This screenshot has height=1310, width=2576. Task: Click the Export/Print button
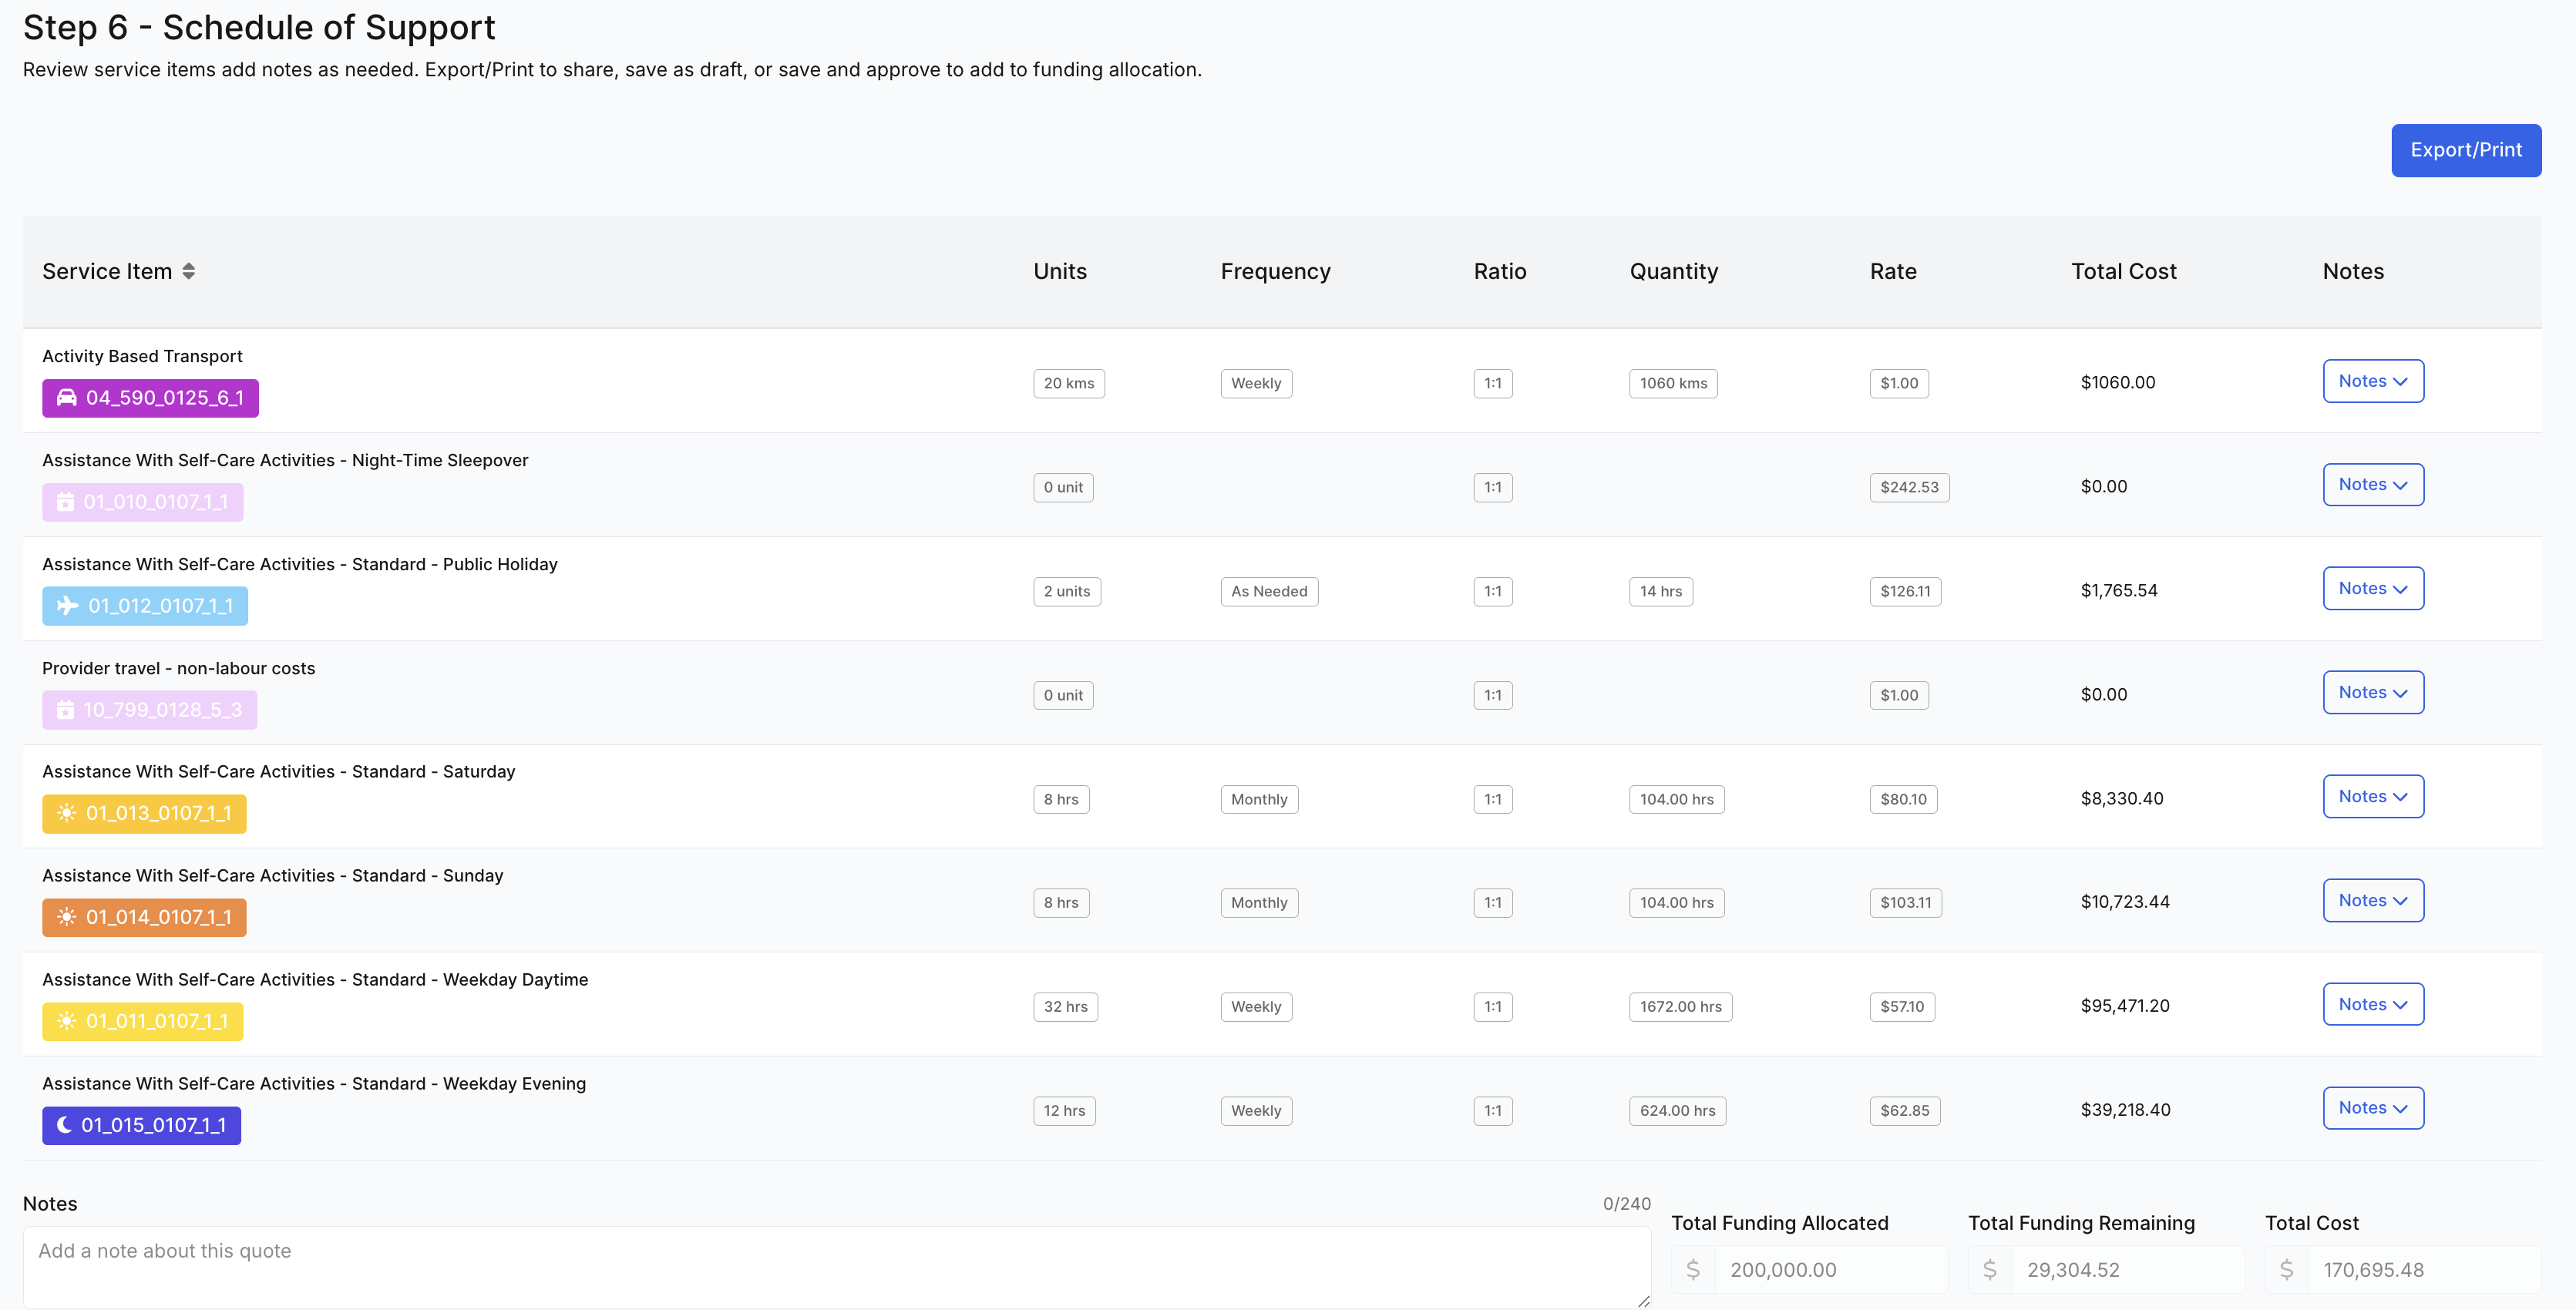tap(2466, 150)
